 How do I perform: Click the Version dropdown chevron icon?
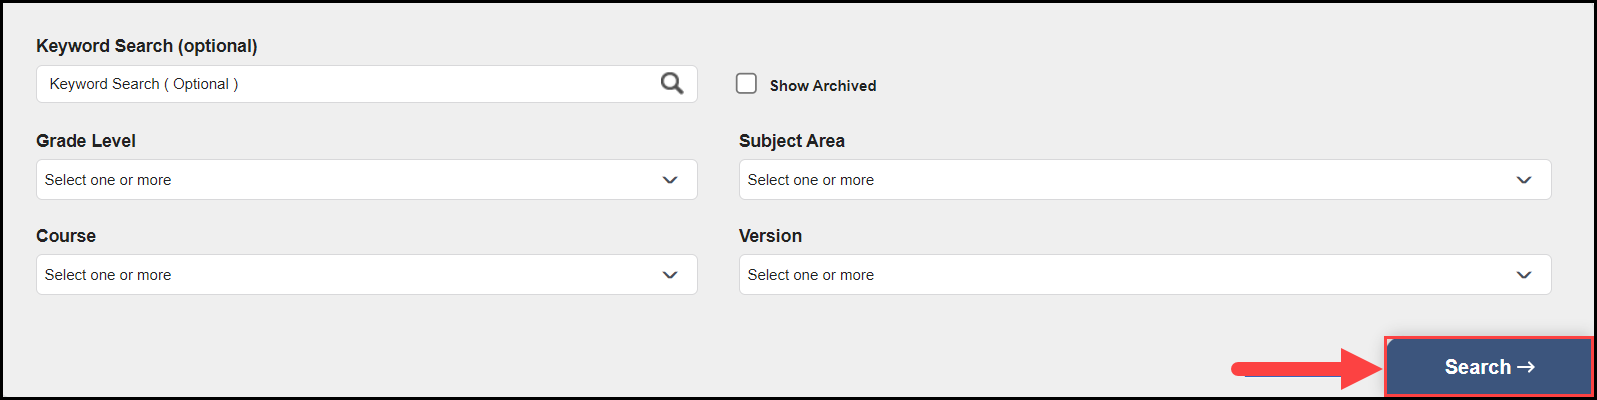pyautogui.click(x=1524, y=275)
